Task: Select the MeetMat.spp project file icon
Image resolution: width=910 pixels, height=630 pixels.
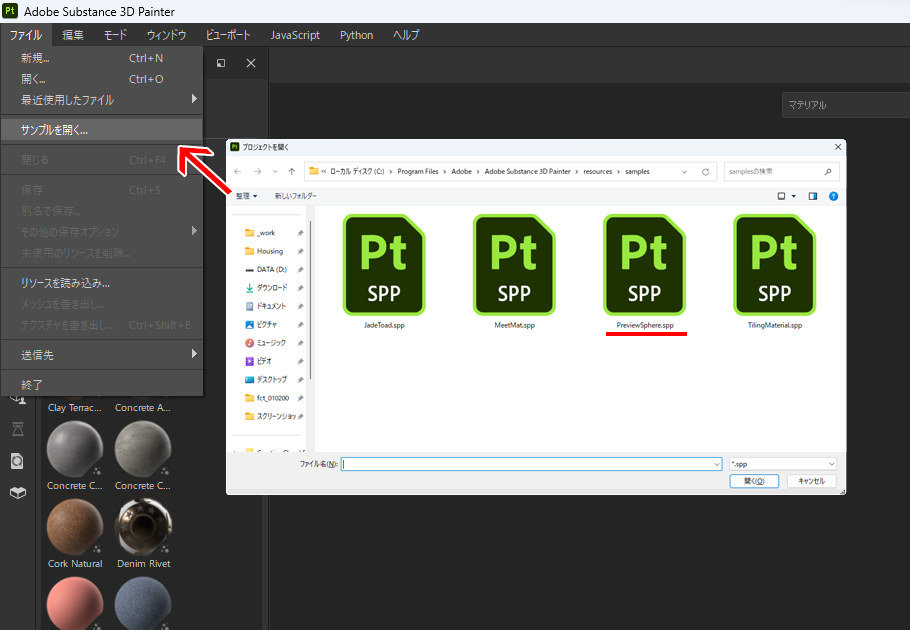Action: pos(514,265)
